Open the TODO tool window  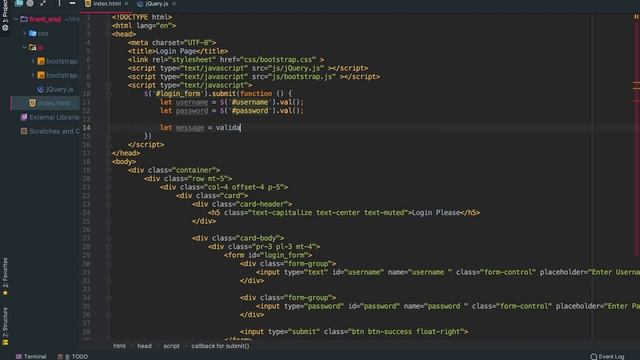point(73,356)
